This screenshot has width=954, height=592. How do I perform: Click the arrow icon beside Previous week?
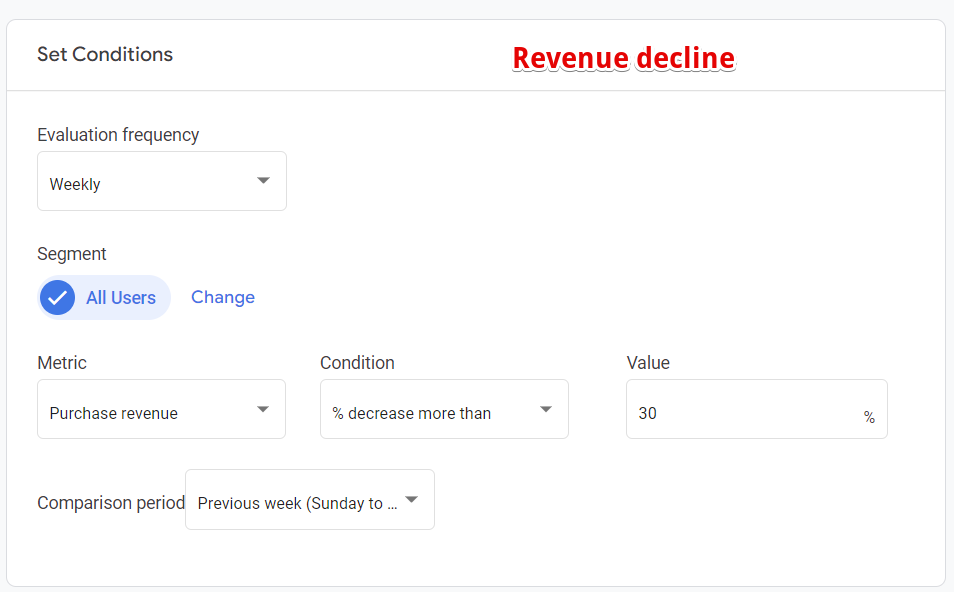(x=411, y=500)
